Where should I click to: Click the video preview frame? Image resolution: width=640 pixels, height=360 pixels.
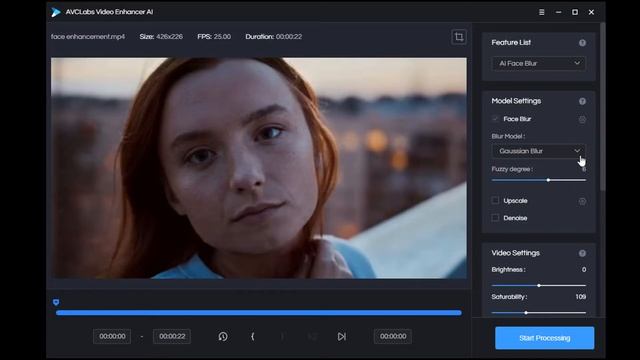(x=259, y=168)
